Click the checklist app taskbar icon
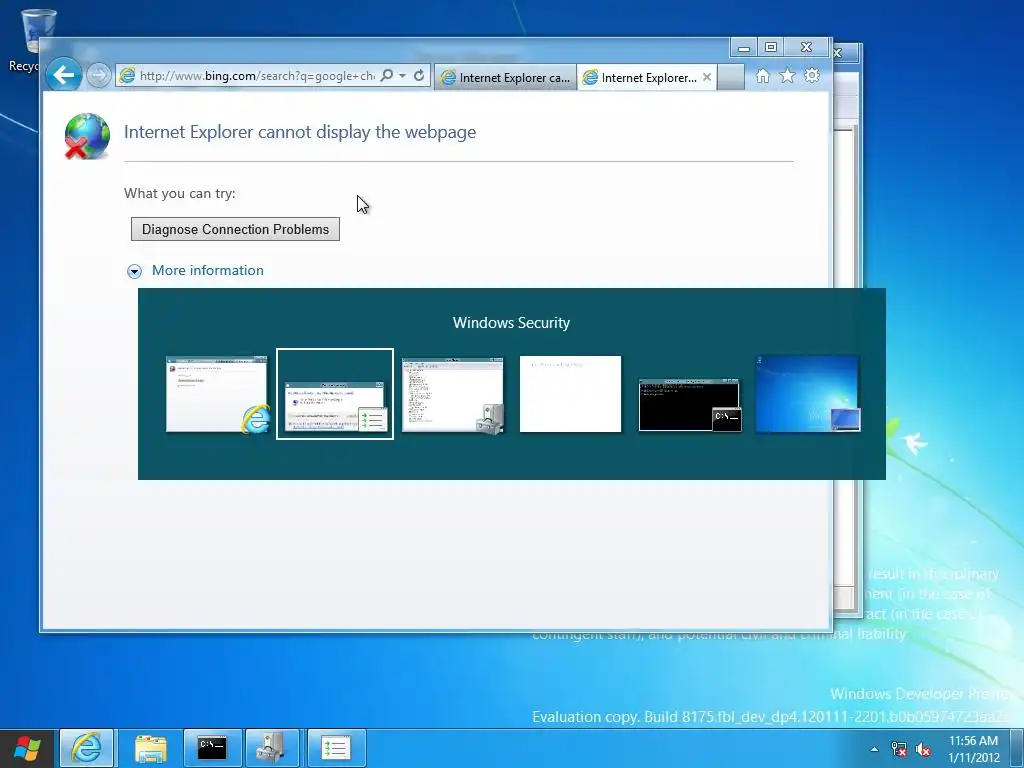1024x768 pixels. (x=336, y=748)
